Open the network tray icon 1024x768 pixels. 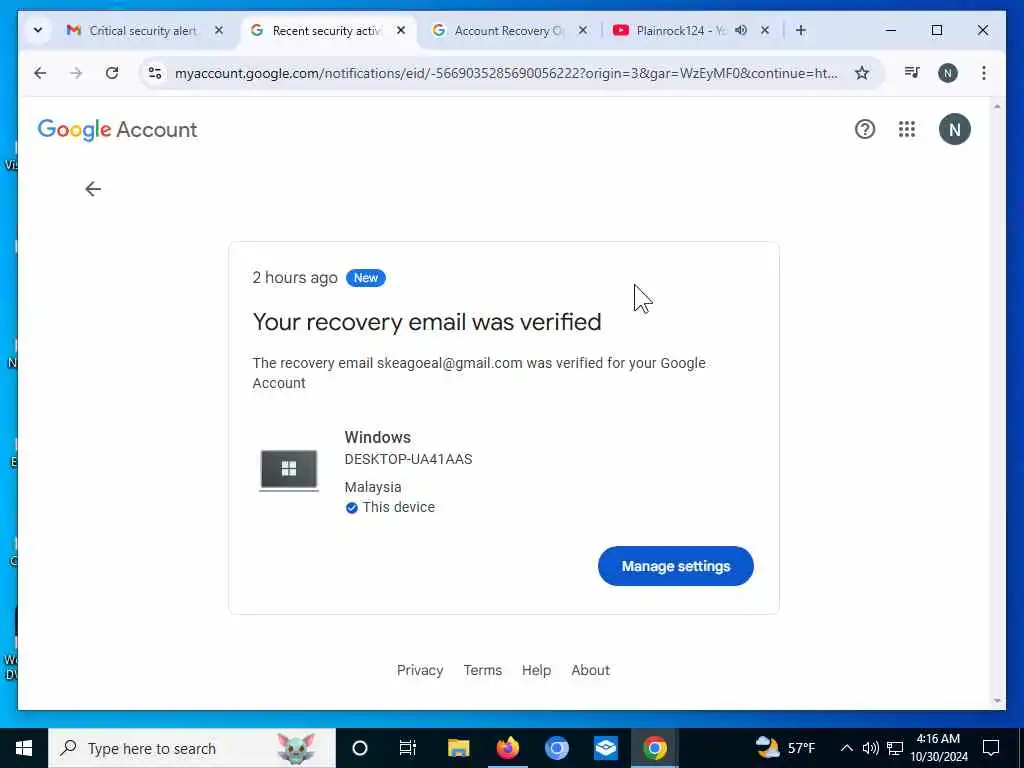tap(895, 748)
